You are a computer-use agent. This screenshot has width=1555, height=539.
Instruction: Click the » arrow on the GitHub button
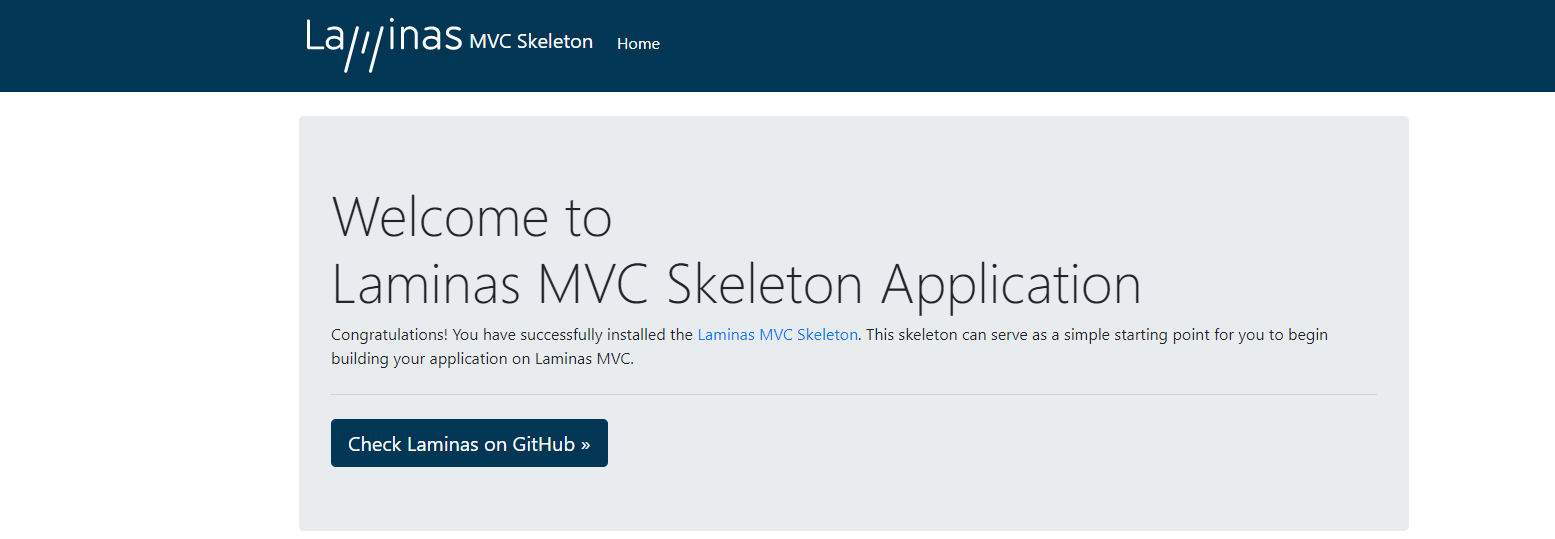585,444
